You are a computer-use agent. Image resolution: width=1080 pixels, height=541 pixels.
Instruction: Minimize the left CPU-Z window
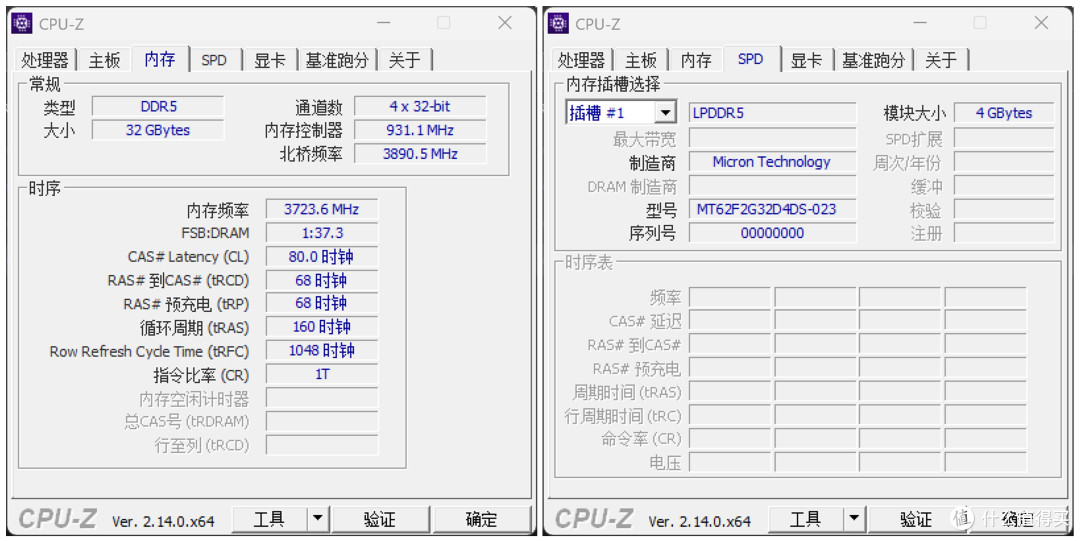point(383,23)
